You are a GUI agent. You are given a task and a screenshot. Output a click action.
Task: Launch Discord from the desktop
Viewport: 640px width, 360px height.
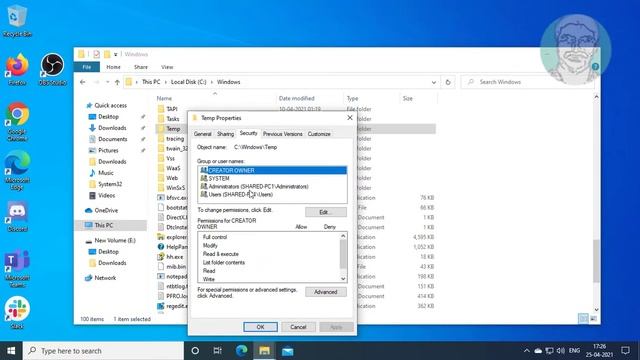[x=17, y=216]
